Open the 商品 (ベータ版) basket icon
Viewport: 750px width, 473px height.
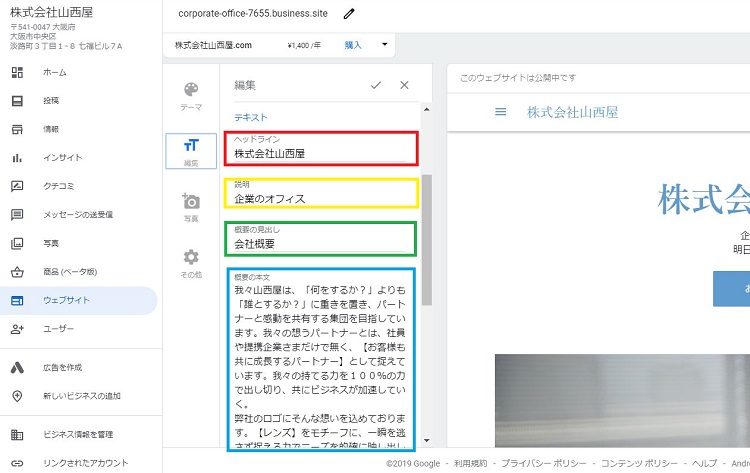pos(17,272)
